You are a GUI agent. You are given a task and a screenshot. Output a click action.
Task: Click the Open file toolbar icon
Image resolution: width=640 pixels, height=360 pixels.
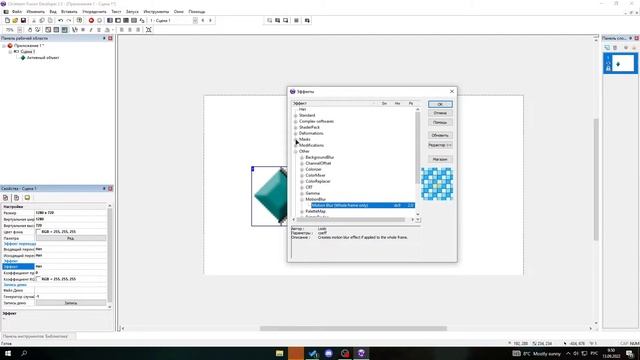15,20
